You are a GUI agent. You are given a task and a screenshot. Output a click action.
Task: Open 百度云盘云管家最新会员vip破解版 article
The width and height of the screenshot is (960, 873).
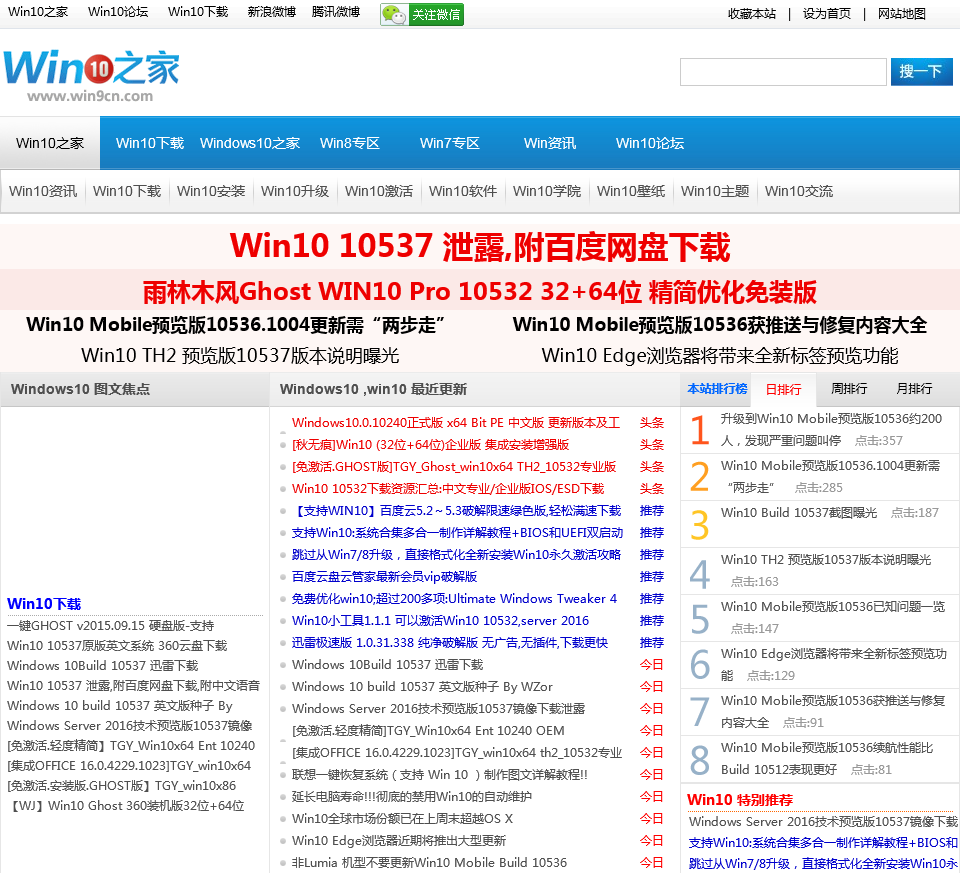[384, 577]
